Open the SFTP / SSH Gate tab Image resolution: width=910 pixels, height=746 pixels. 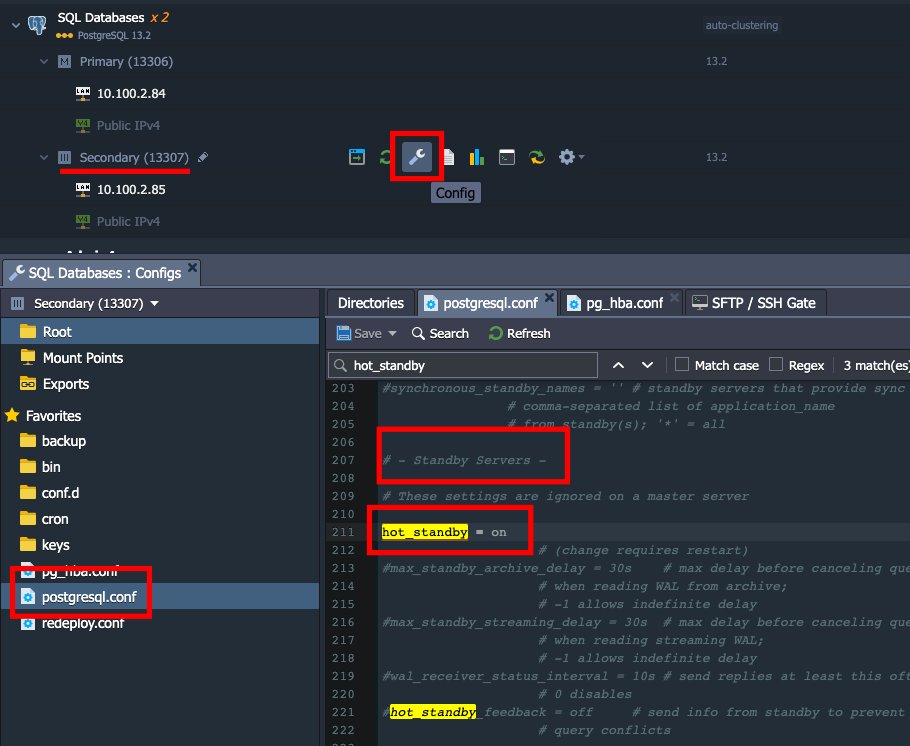click(755, 303)
